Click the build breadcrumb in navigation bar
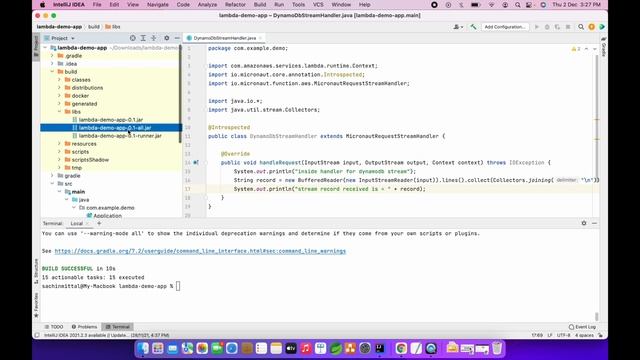 [94, 27]
